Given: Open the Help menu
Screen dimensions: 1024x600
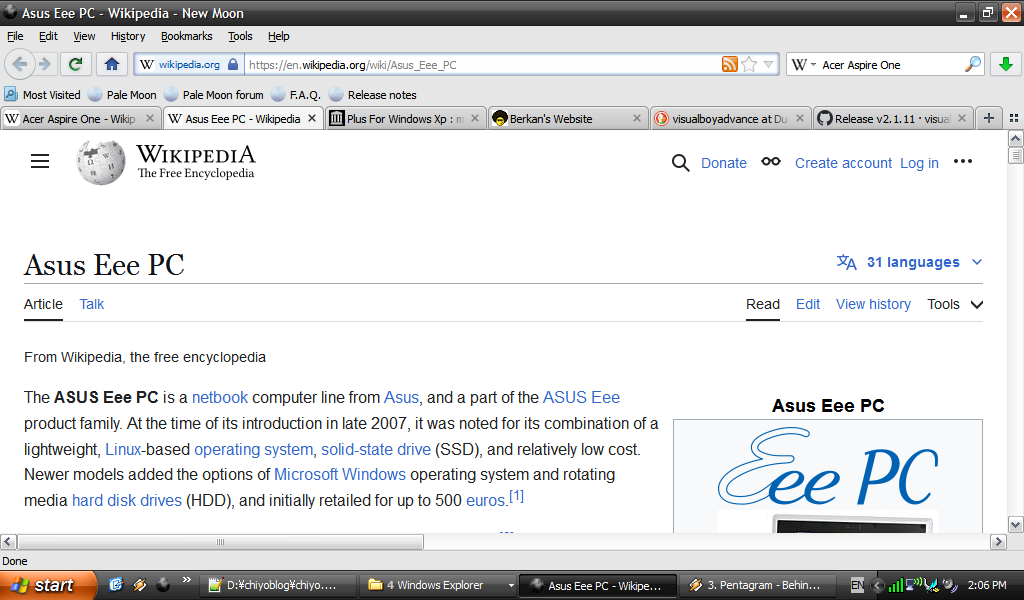Looking at the screenshot, I should pyautogui.click(x=278, y=36).
